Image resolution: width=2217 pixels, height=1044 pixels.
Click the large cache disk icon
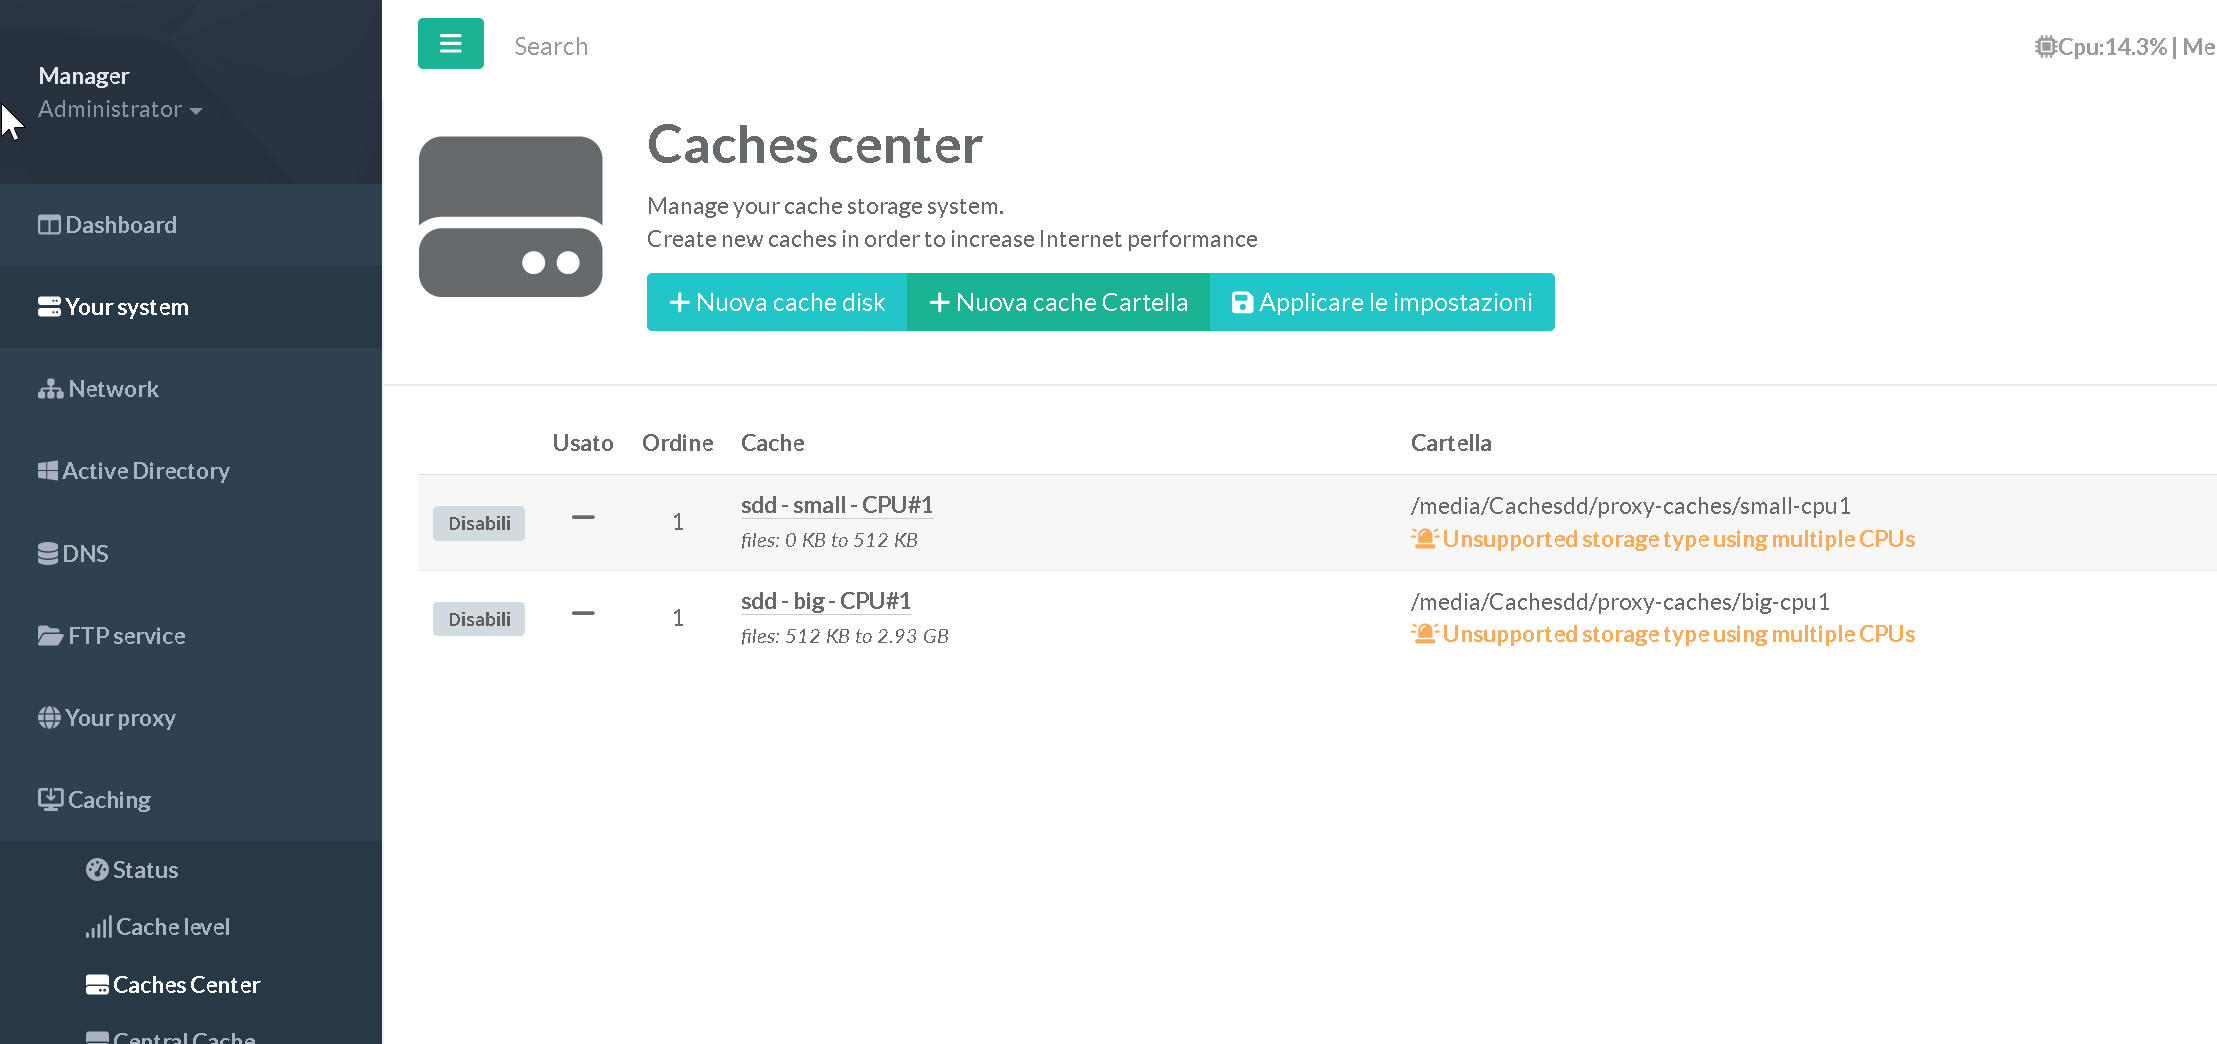[510, 217]
